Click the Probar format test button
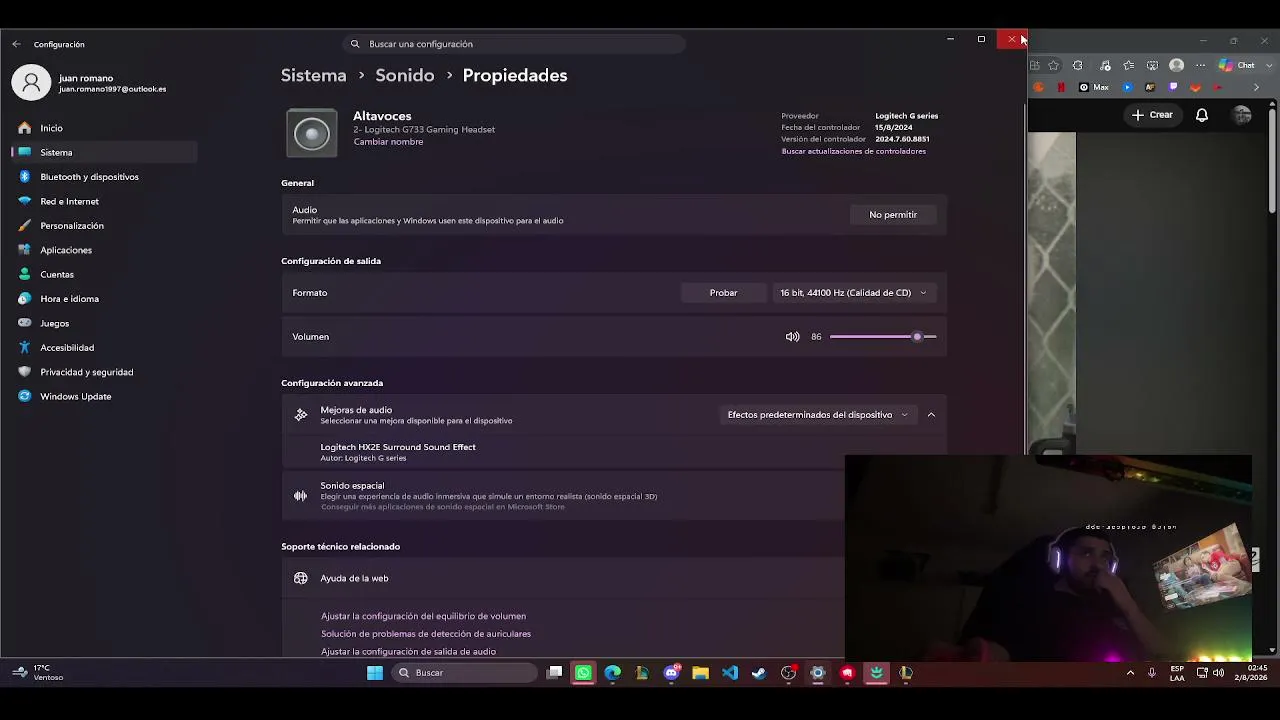1280x720 pixels. (723, 293)
